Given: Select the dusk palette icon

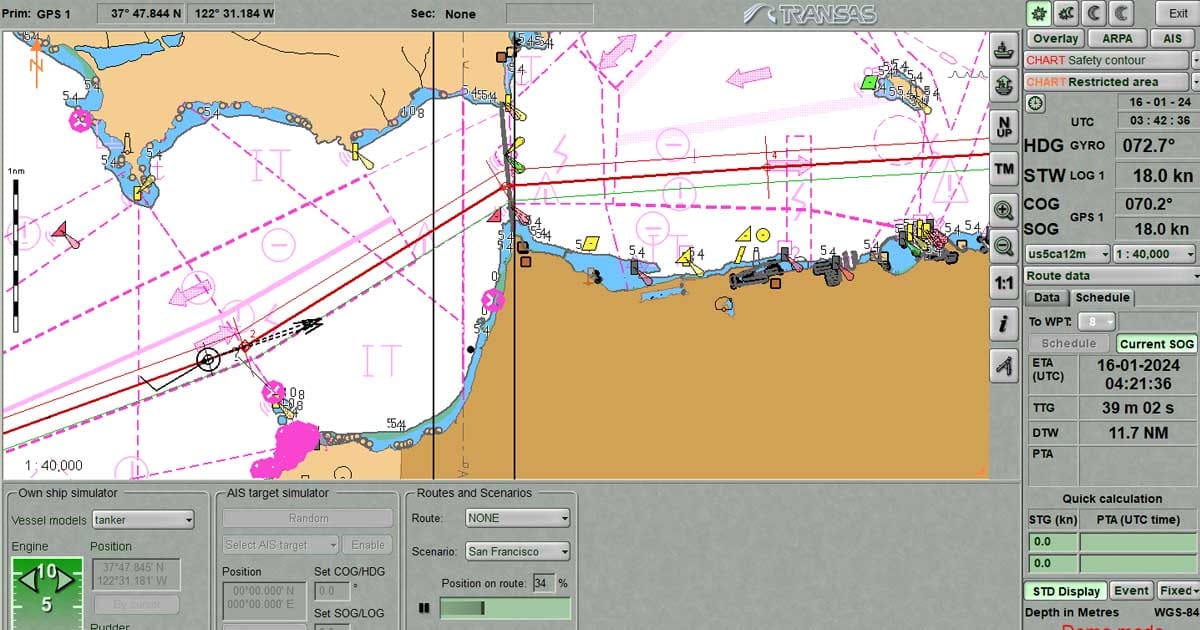Looking at the screenshot, I should point(1066,13).
